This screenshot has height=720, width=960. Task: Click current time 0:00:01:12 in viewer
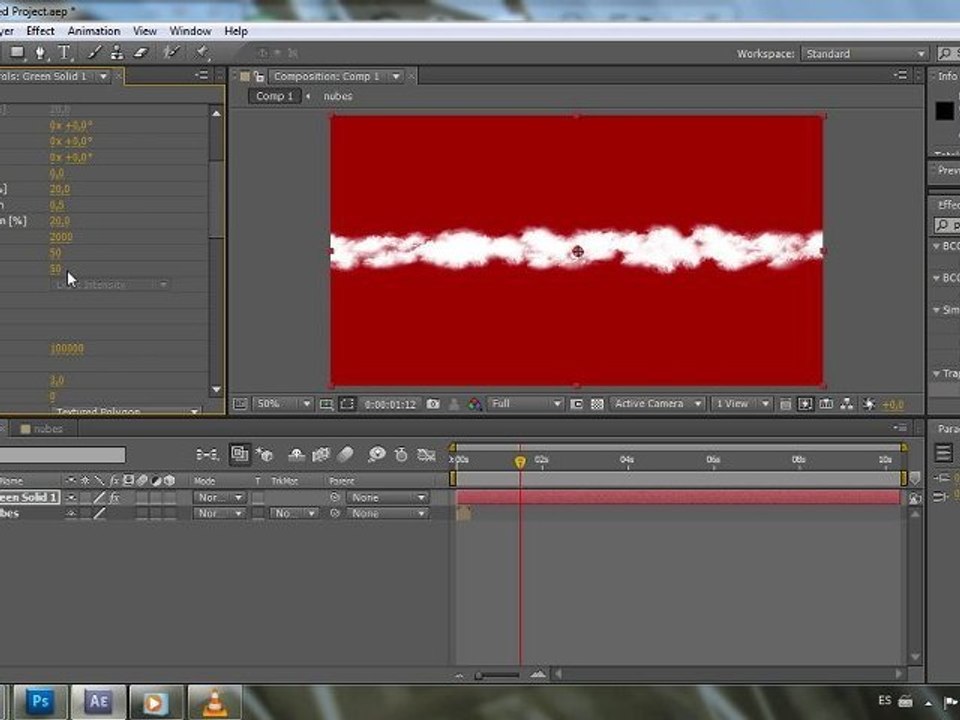(x=390, y=405)
